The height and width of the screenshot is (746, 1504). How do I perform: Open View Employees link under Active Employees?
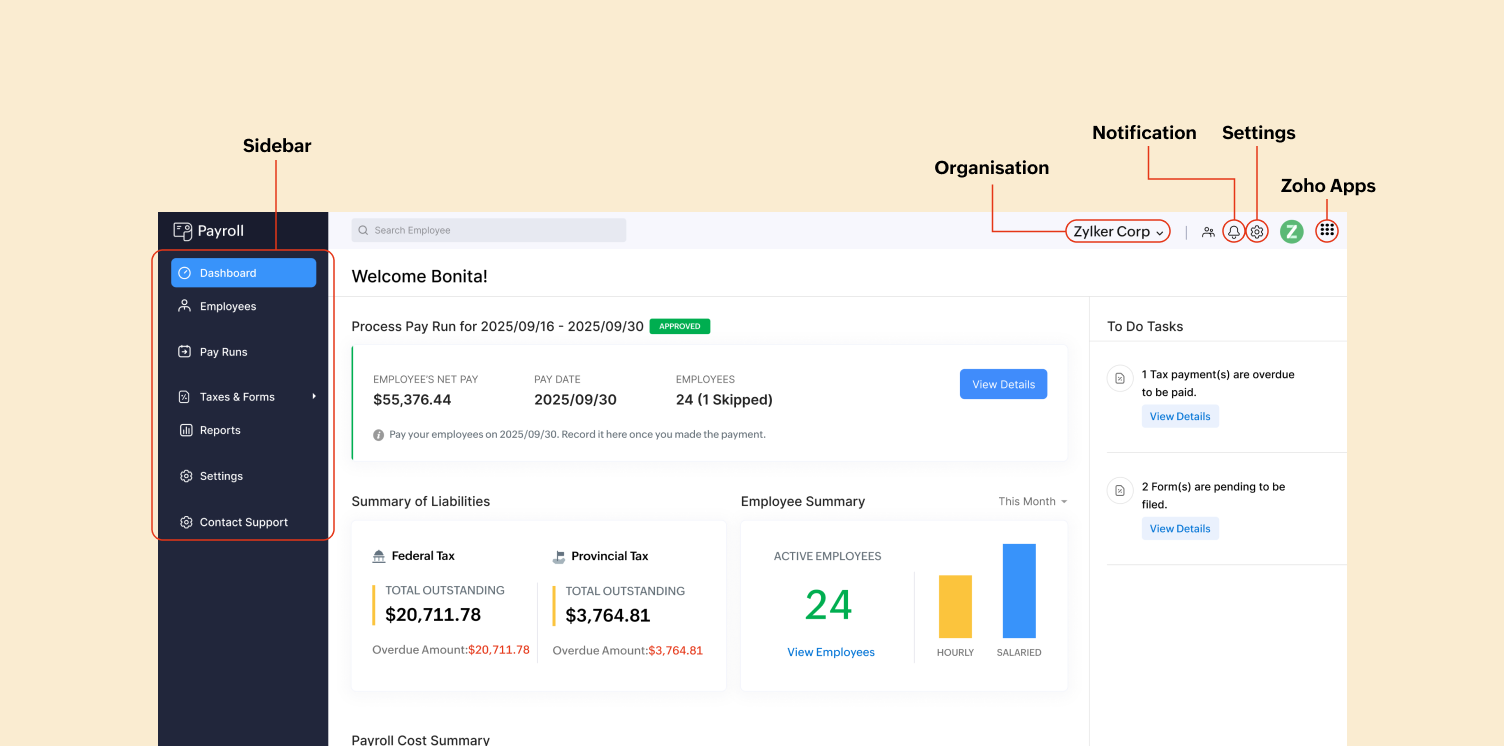[831, 651]
